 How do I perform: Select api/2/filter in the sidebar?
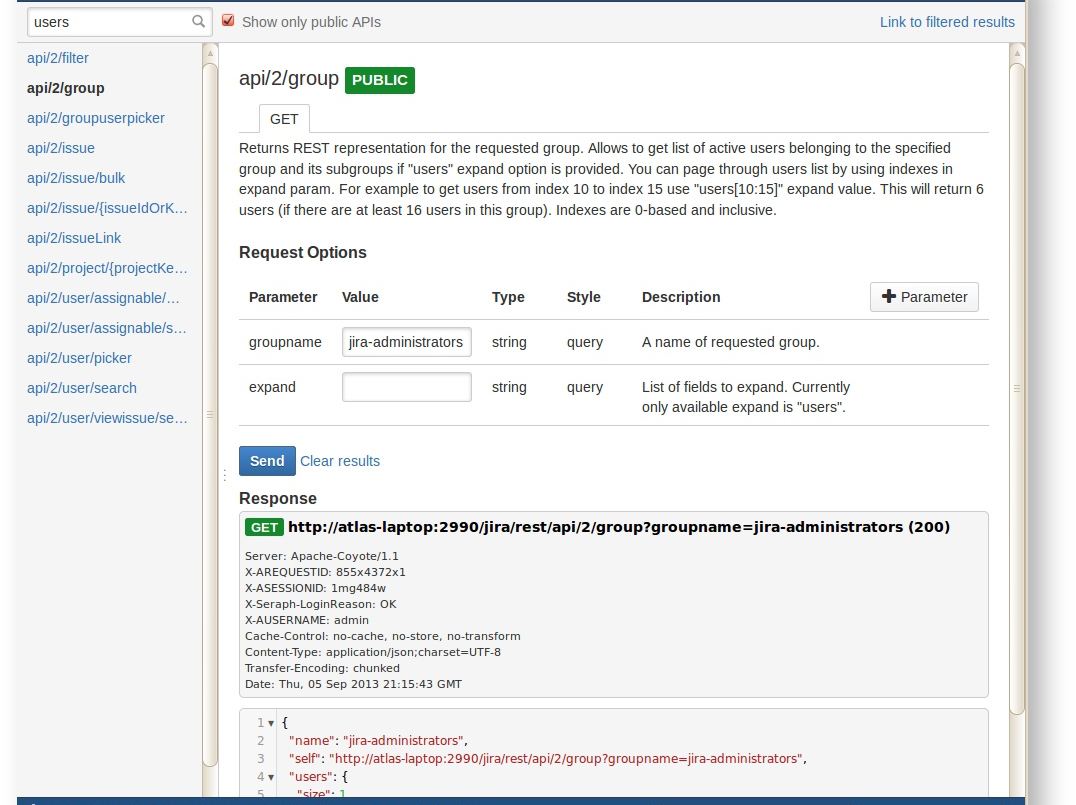tap(57, 58)
